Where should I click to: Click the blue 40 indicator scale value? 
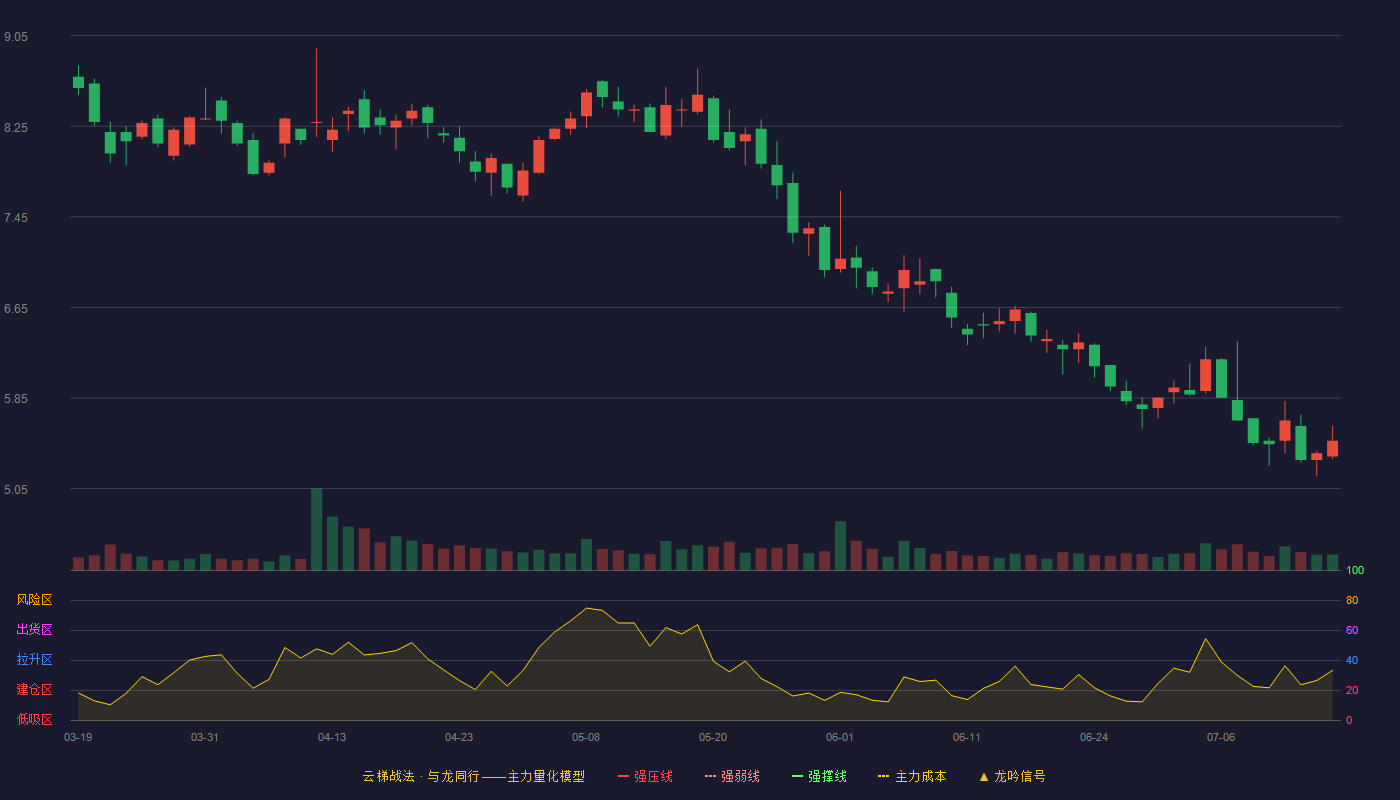click(x=1352, y=661)
